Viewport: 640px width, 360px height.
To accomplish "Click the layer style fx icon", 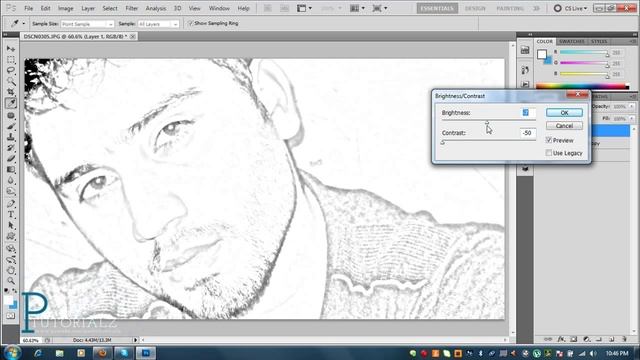I will (561, 339).
